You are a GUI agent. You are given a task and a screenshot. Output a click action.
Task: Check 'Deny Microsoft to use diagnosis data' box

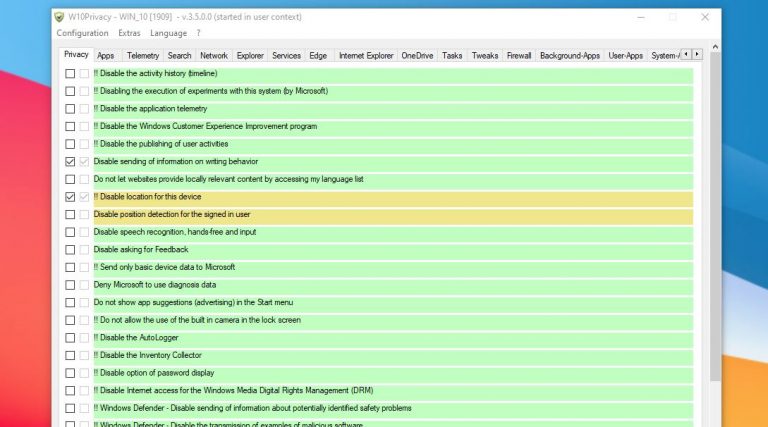70,285
